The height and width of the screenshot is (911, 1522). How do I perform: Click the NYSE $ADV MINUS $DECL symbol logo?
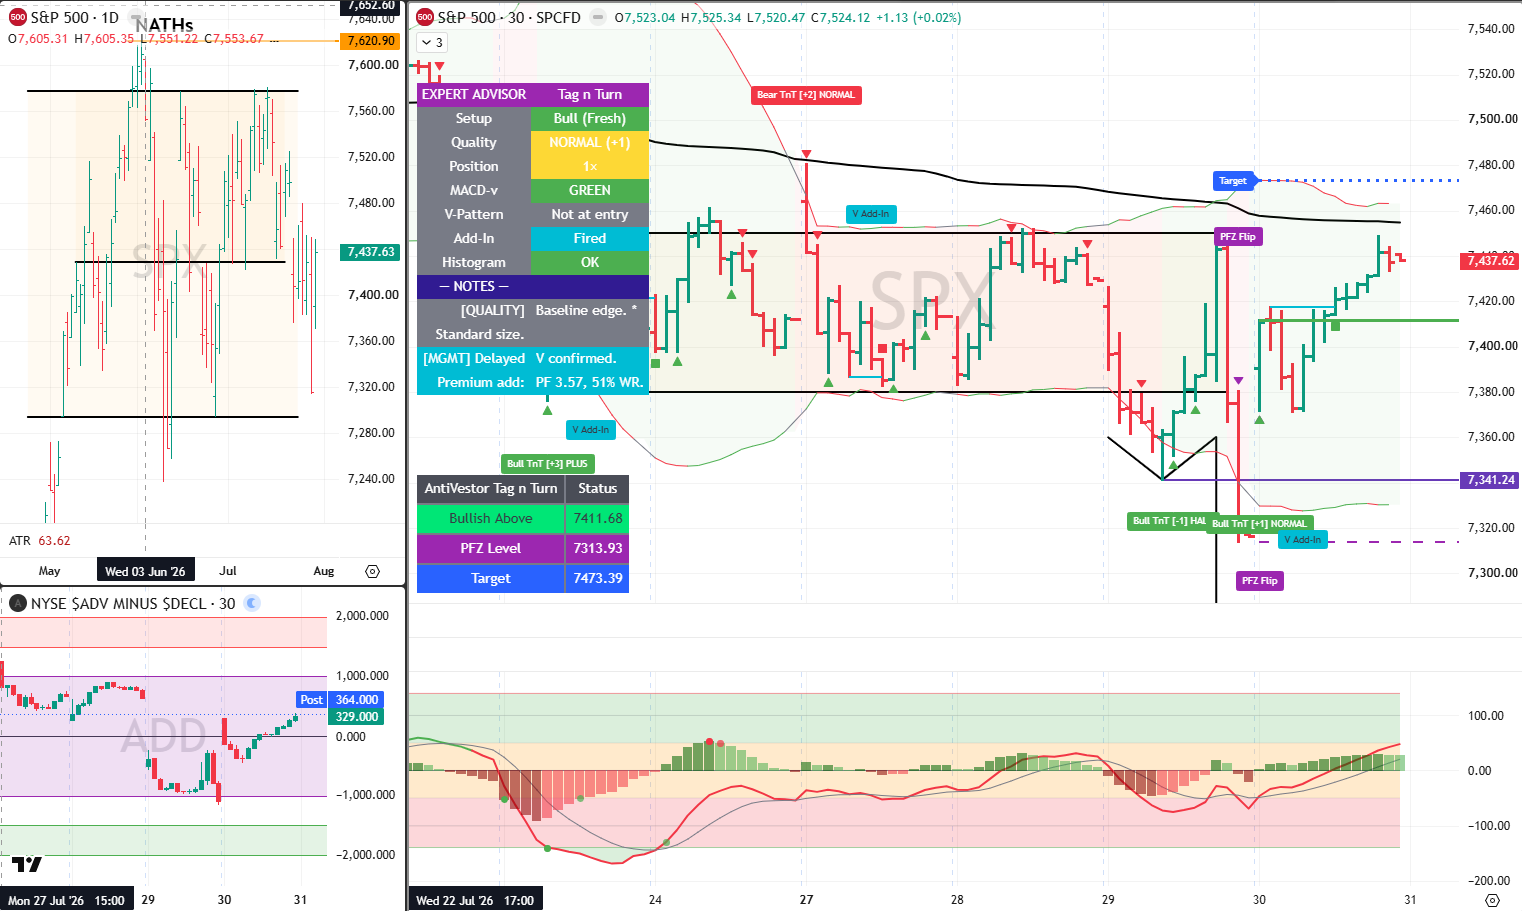tap(17, 603)
